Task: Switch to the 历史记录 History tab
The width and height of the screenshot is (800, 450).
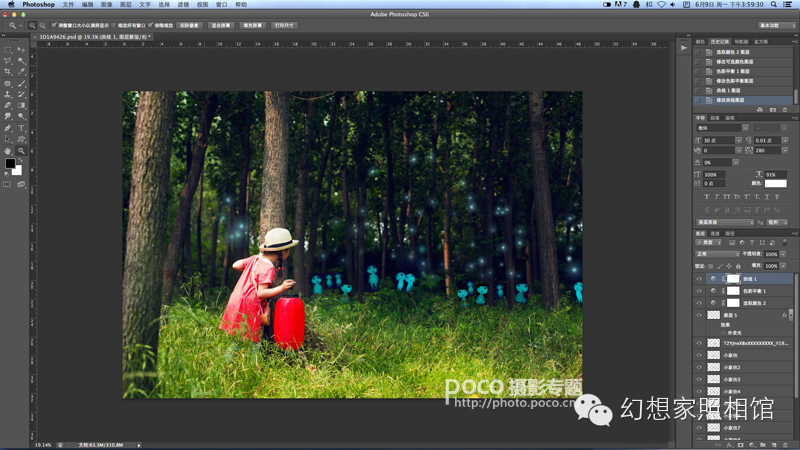Action: pyautogui.click(x=720, y=42)
